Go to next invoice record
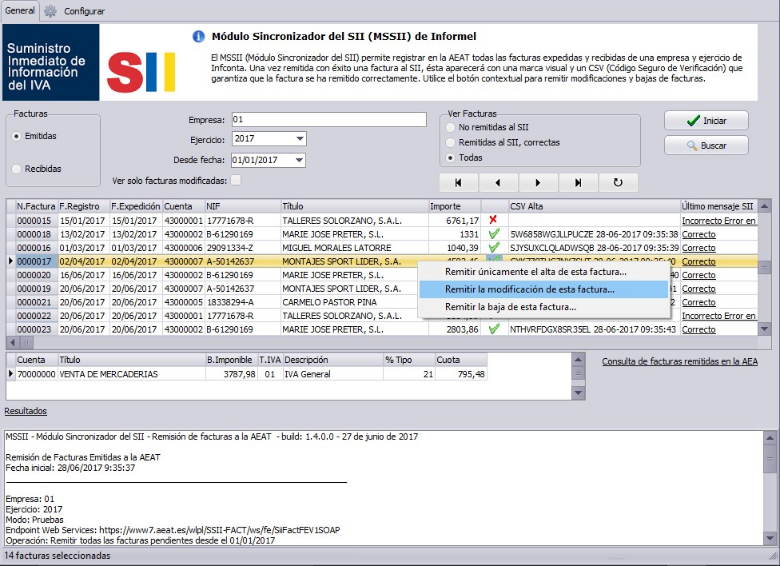 pos(538,183)
